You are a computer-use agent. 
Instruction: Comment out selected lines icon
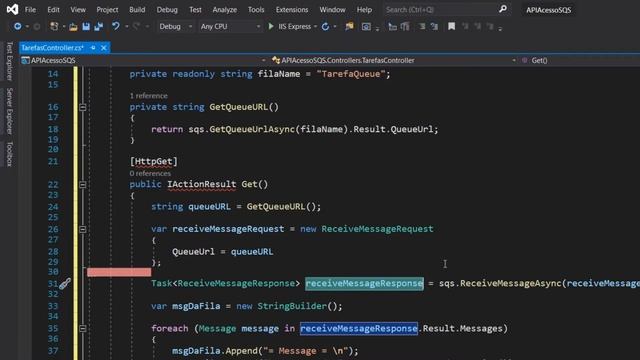point(422,27)
